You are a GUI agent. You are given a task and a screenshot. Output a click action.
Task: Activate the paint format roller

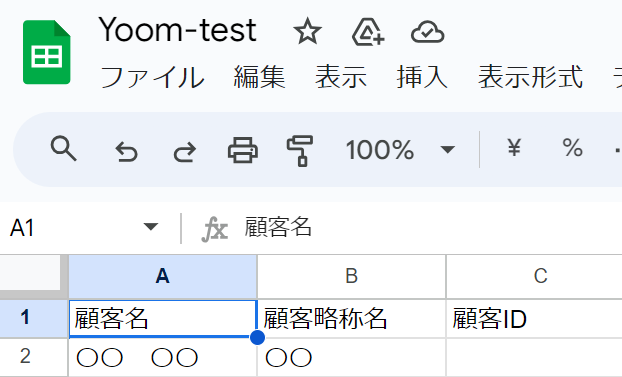tap(300, 151)
